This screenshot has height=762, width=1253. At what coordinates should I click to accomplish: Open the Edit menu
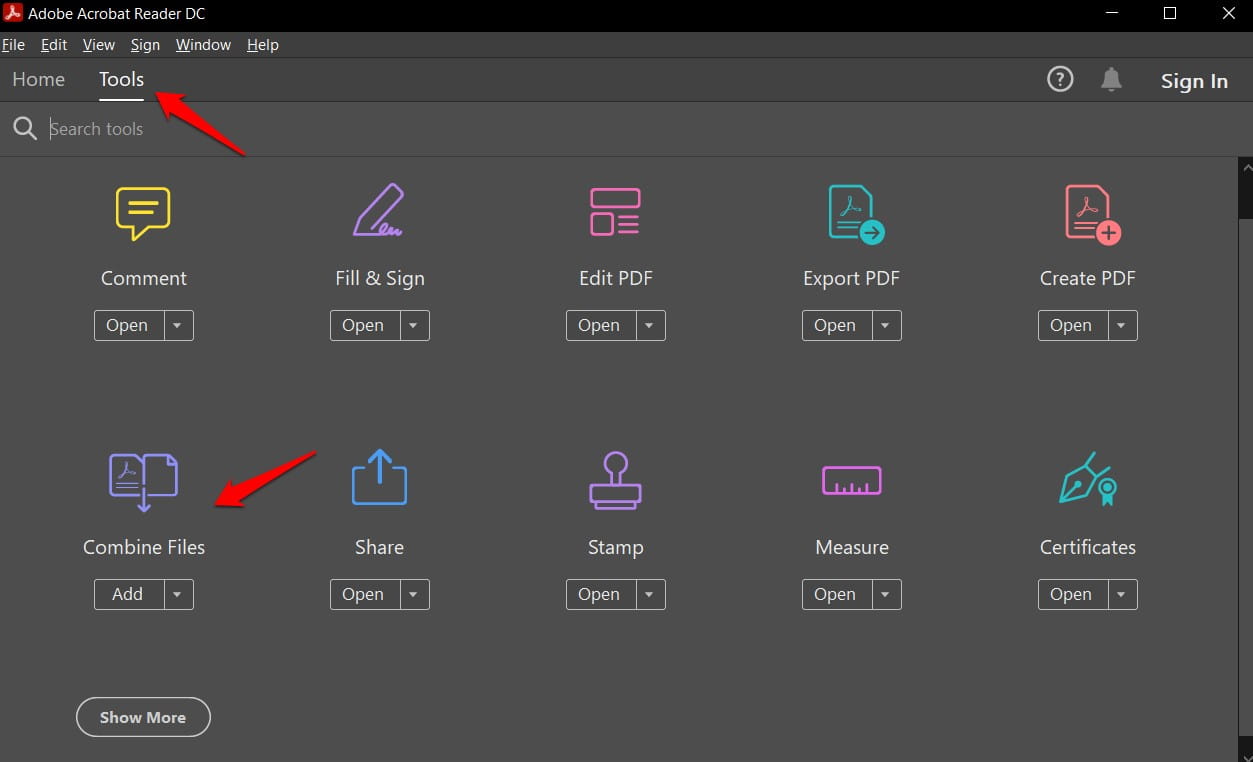coord(53,45)
